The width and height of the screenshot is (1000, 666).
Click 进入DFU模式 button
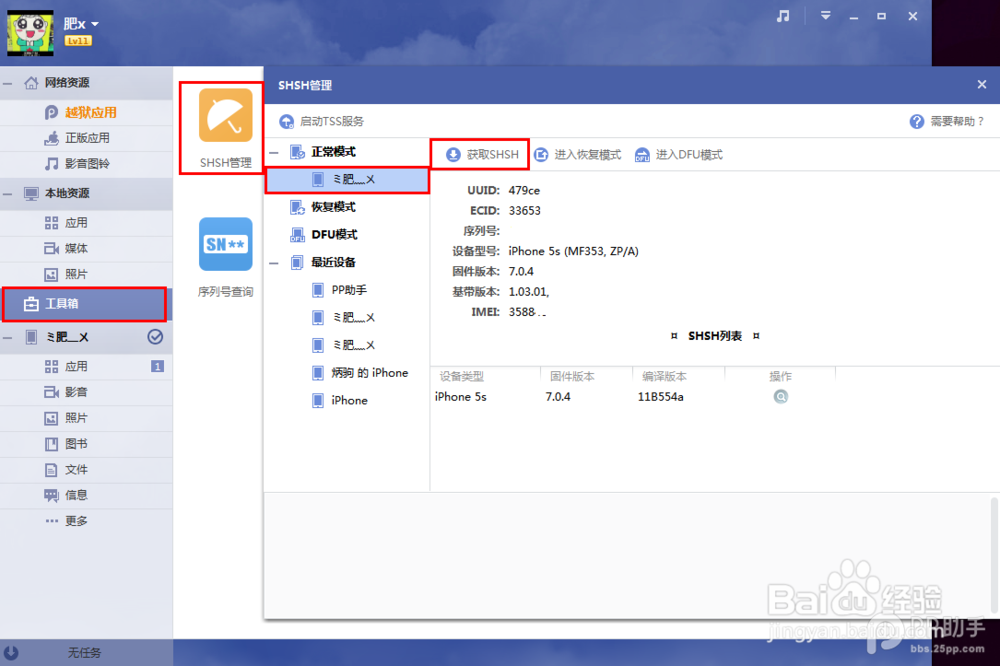tap(679, 154)
